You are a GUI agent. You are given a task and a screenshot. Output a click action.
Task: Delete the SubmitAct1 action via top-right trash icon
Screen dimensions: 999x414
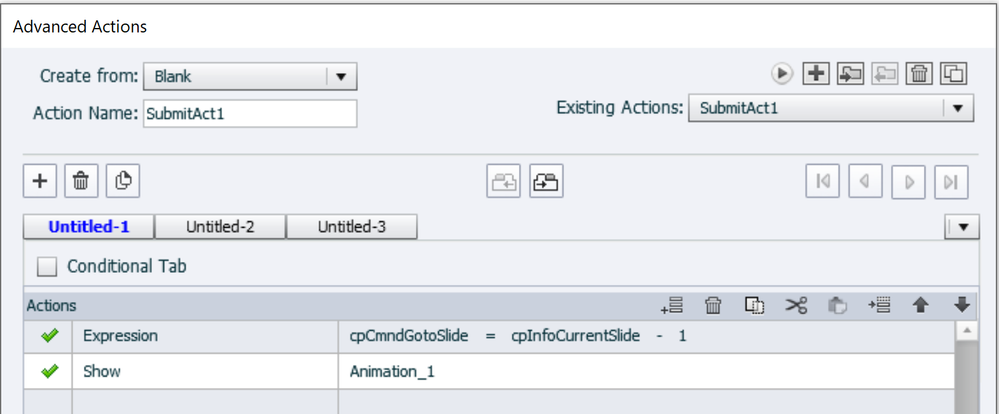pos(920,73)
